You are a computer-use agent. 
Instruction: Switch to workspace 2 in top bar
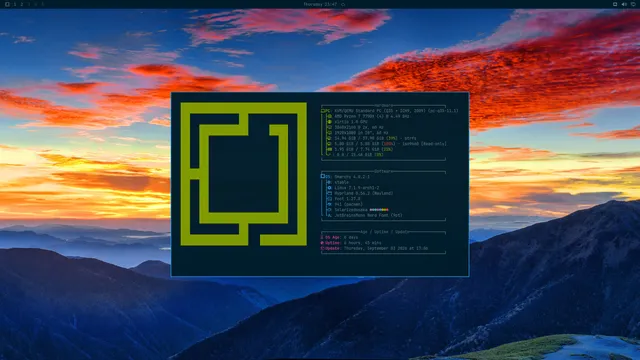point(22,4)
